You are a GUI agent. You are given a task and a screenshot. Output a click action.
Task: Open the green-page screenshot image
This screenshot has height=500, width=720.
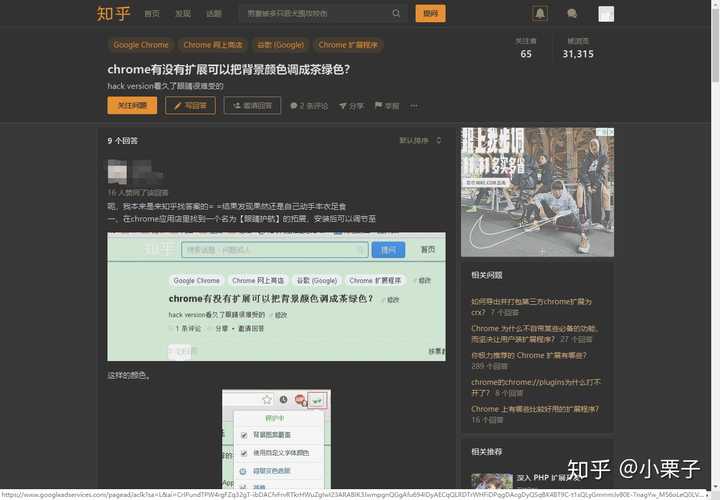point(276,297)
